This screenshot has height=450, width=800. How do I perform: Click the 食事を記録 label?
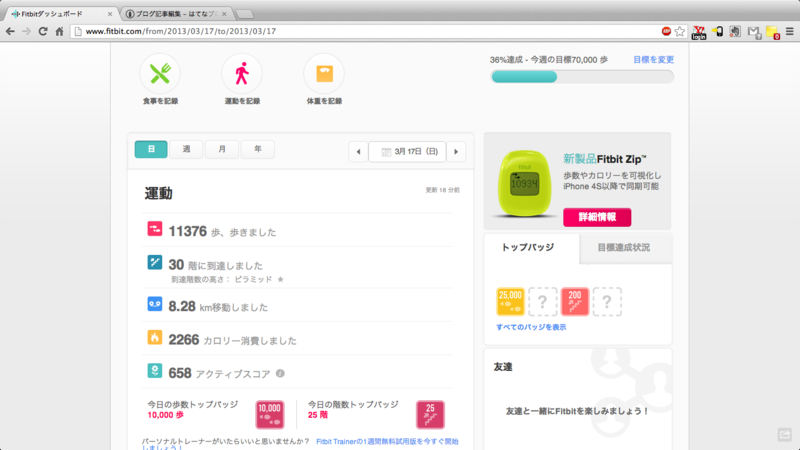[160, 101]
